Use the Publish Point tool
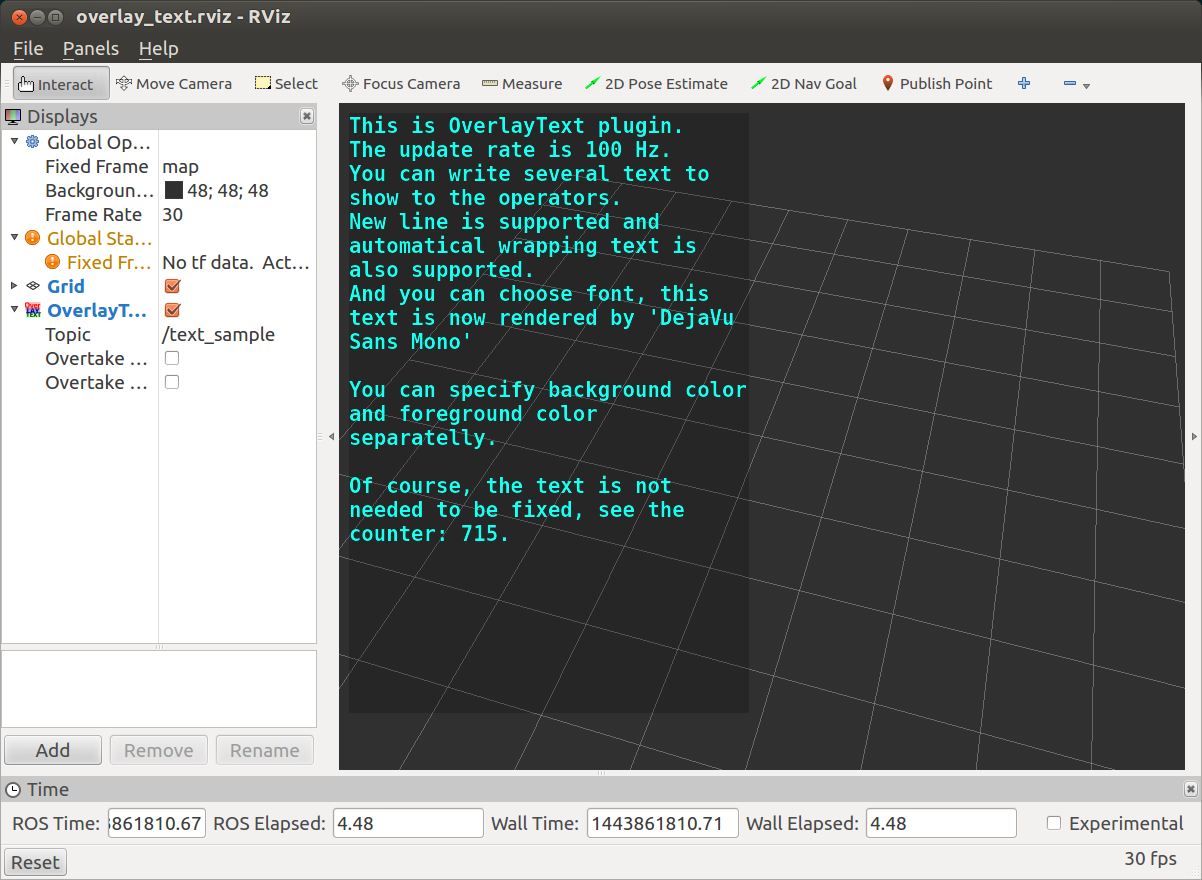Screen dimensions: 1202x880 pyautogui.click(x=937, y=84)
